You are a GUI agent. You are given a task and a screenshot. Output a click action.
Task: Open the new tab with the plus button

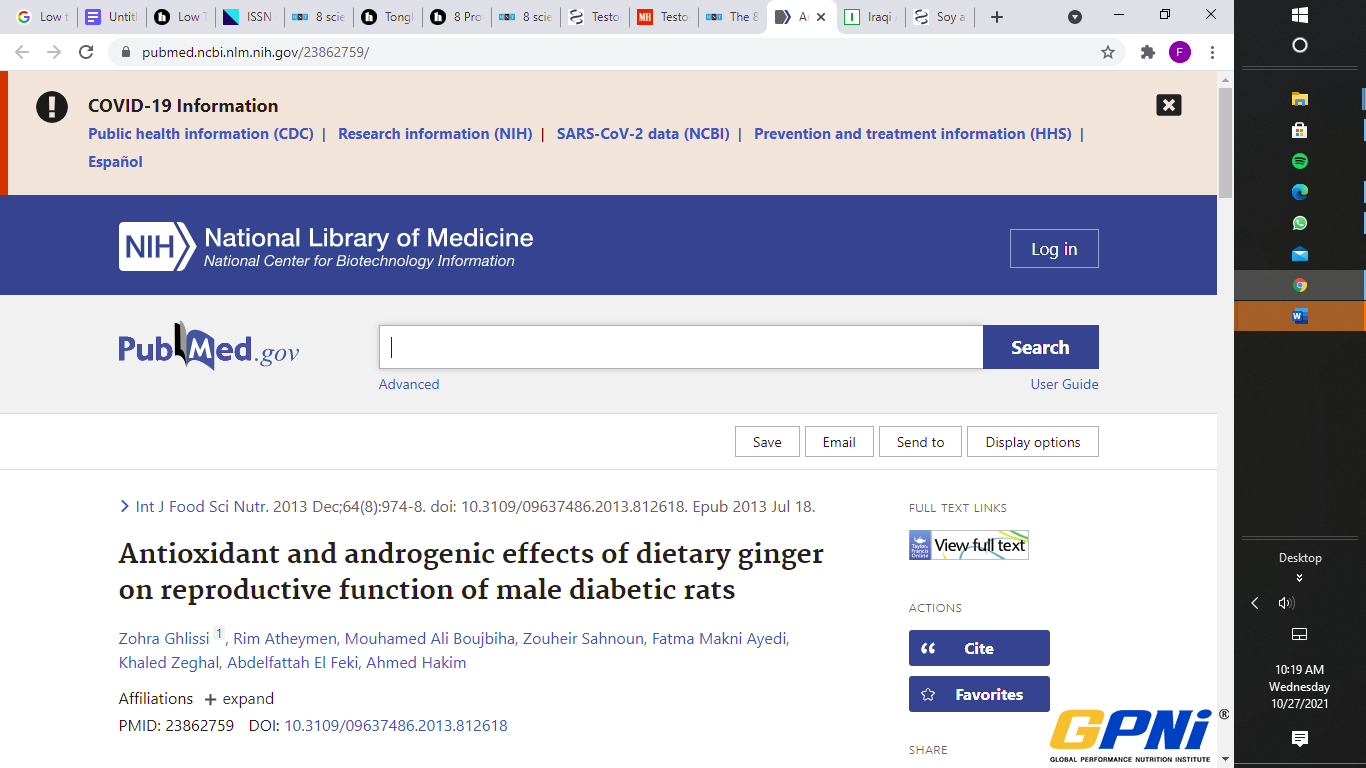996,17
